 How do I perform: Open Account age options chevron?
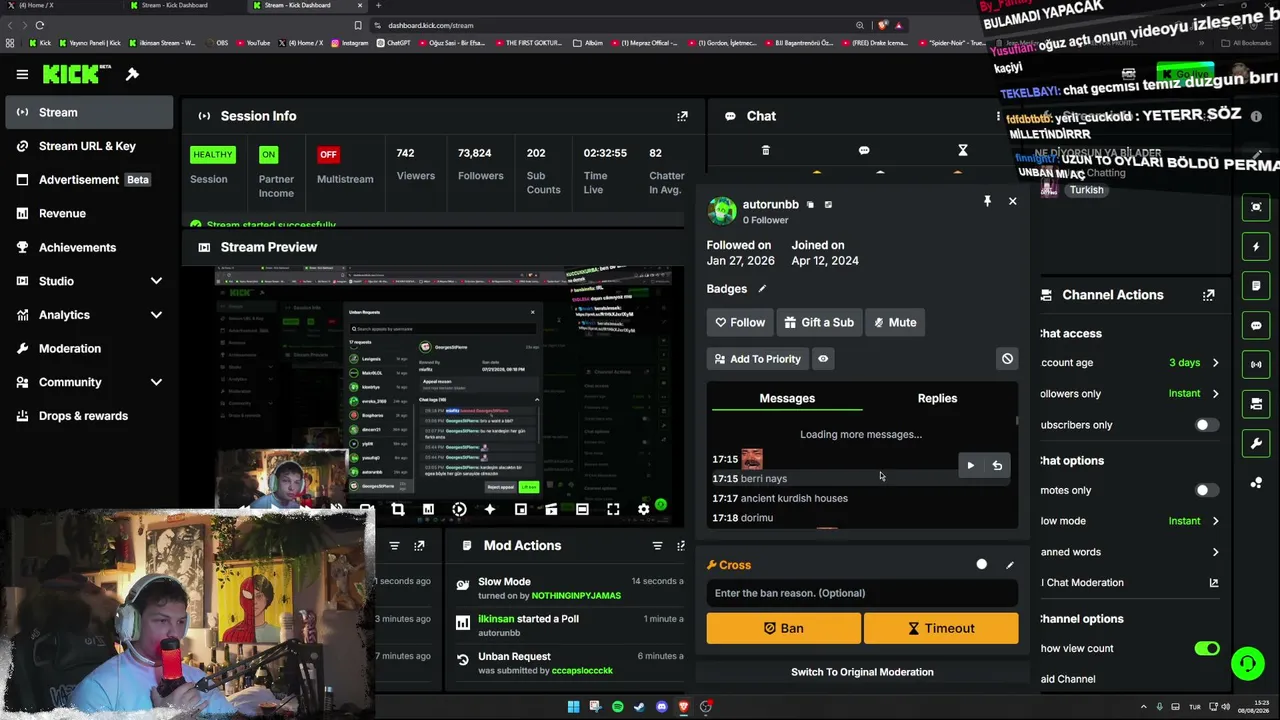pos(1215,363)
